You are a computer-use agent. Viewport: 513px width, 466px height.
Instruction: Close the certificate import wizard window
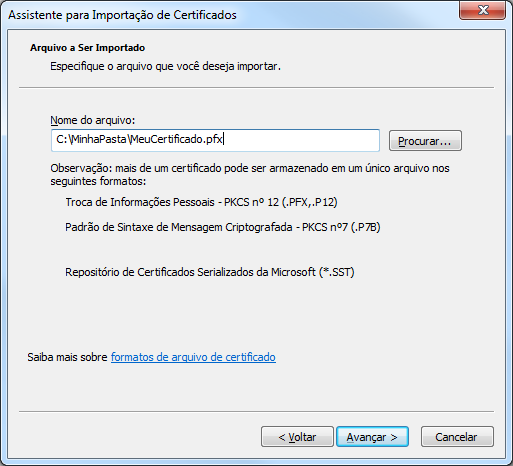coord(482,10)
